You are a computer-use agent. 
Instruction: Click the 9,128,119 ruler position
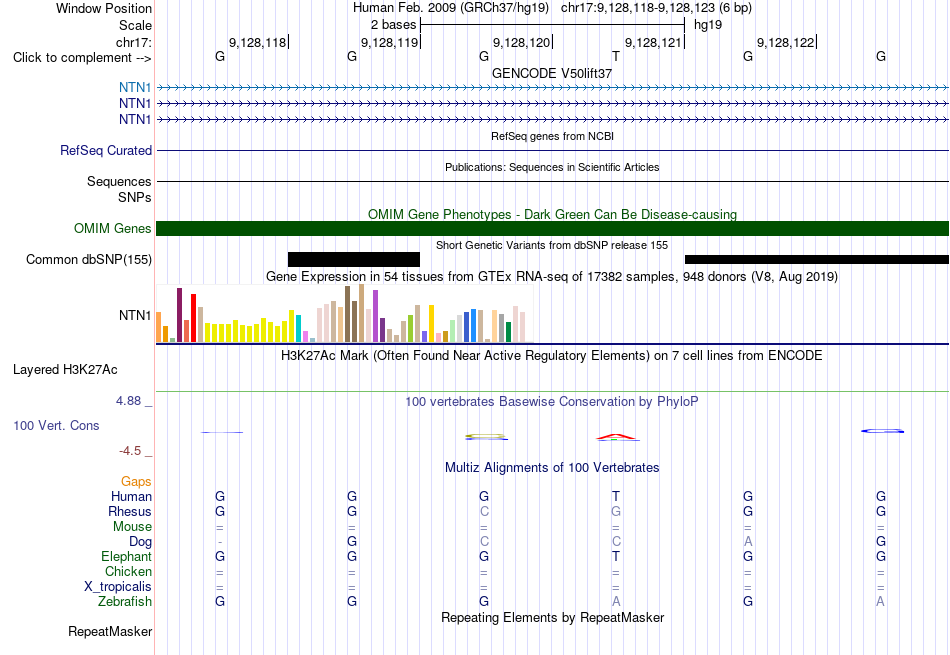point(390,42)
